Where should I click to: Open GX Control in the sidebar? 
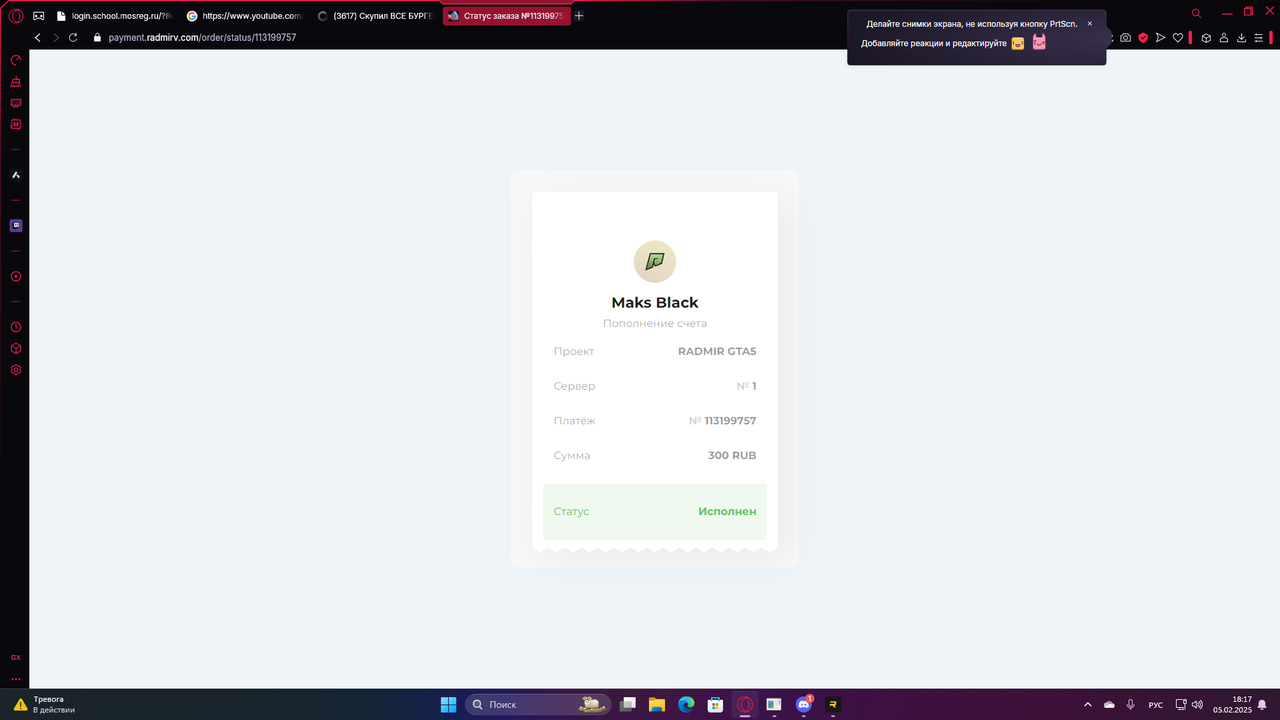(16, 60)
